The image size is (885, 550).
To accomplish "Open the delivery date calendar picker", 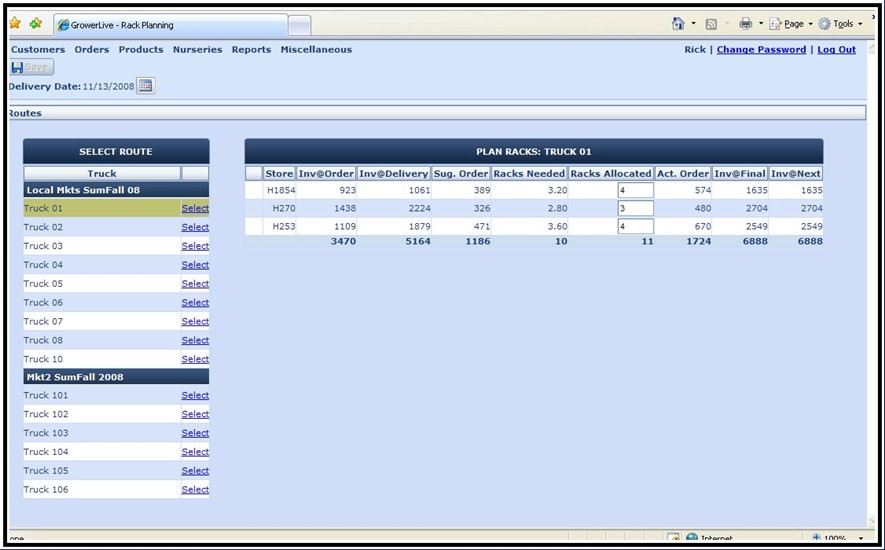I will tap(146, 86).
